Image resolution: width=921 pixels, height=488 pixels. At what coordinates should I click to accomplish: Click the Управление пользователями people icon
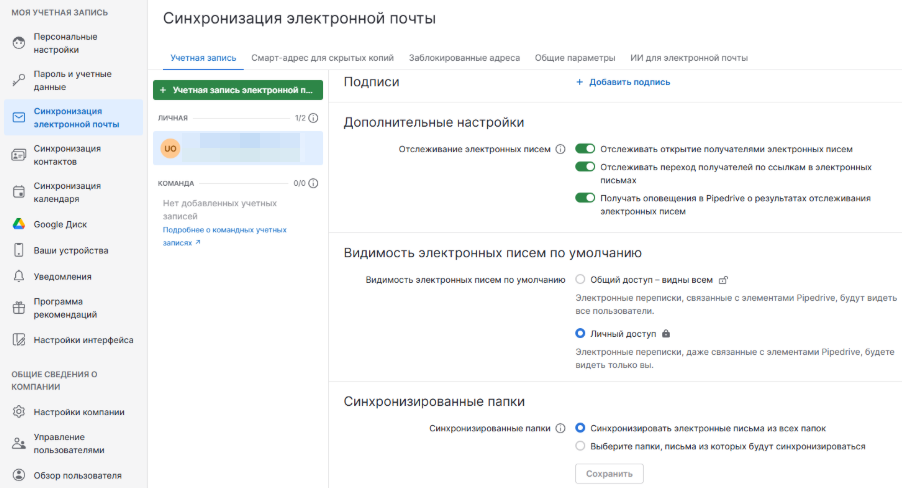19,443
